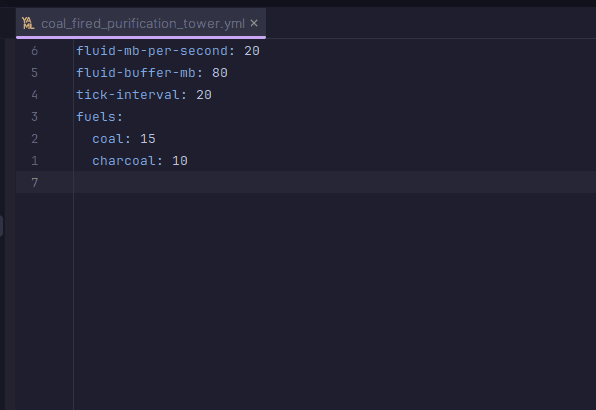Viewport: 596px width, 410px height.
Task: Click the value 80 of fluid-buffer-mb
Action: point(220,73)
